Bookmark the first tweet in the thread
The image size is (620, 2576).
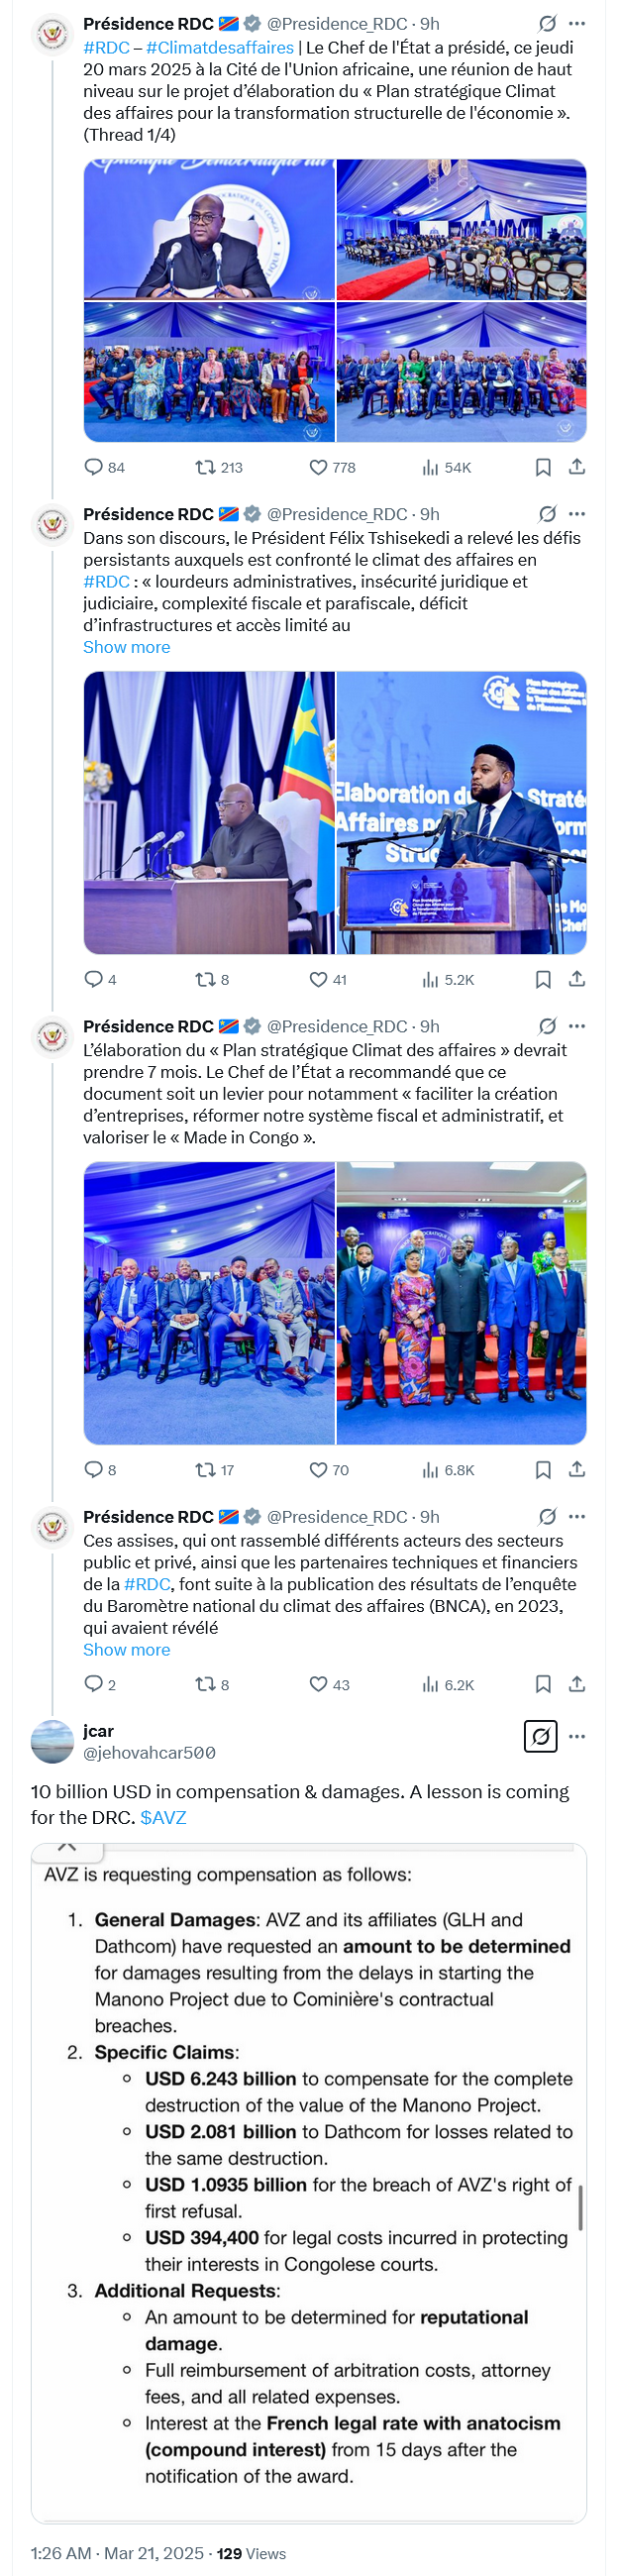point(543,467)
